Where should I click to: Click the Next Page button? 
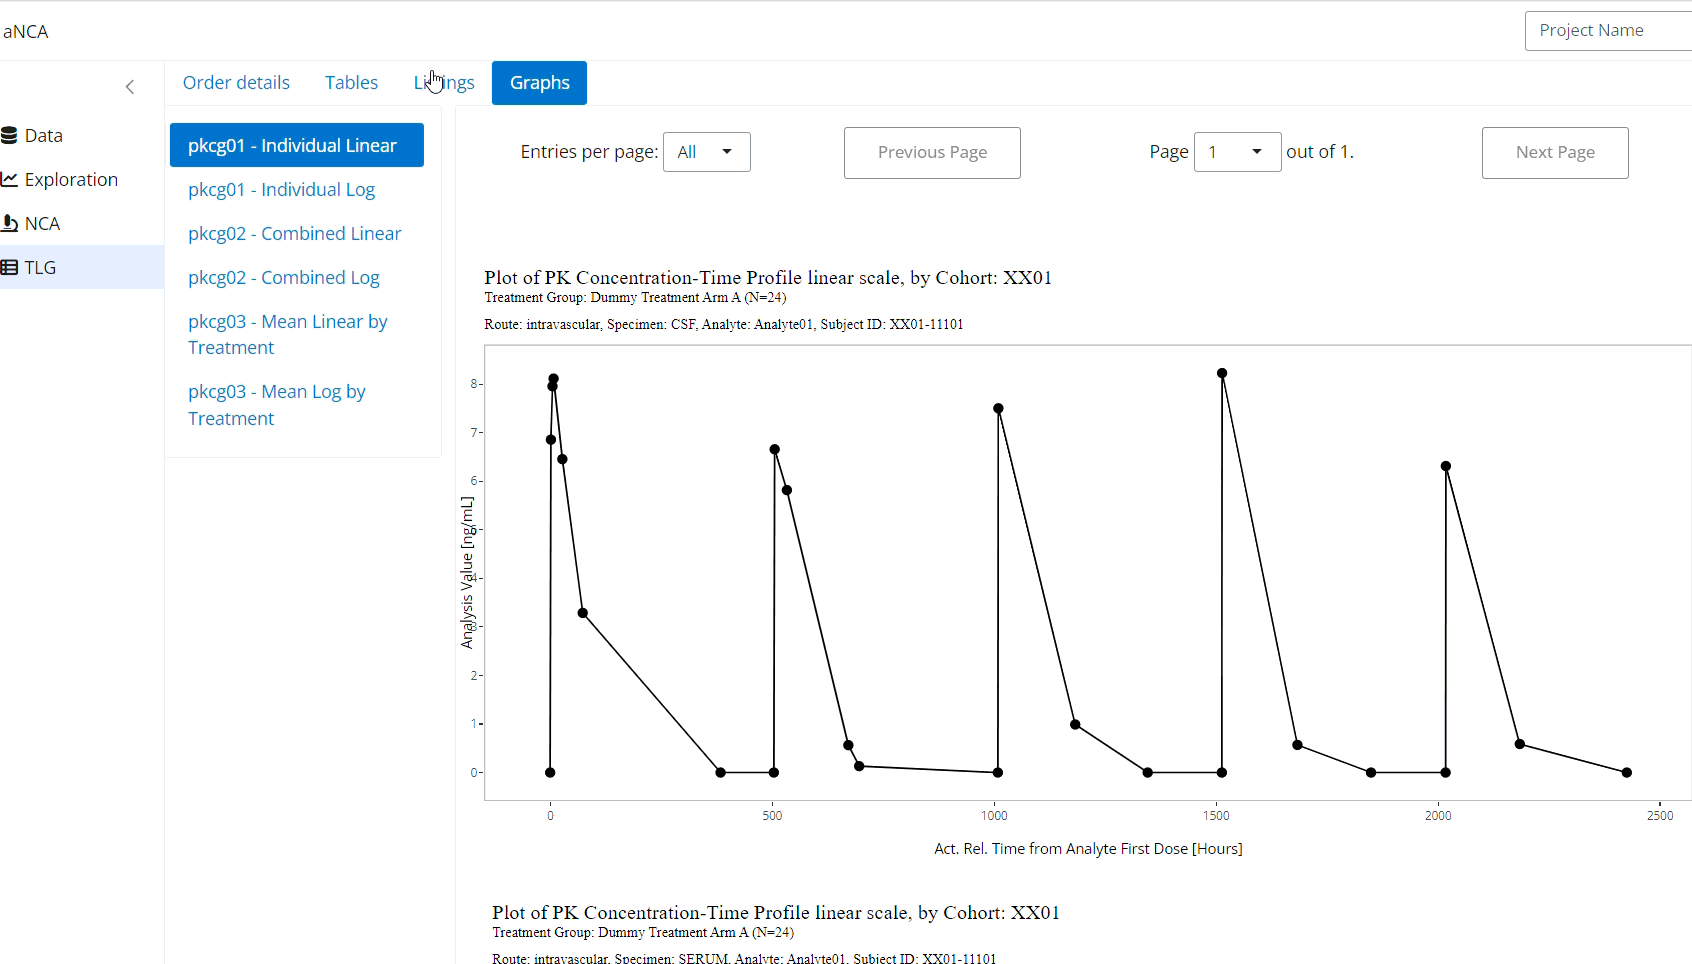pos(1554,153)
